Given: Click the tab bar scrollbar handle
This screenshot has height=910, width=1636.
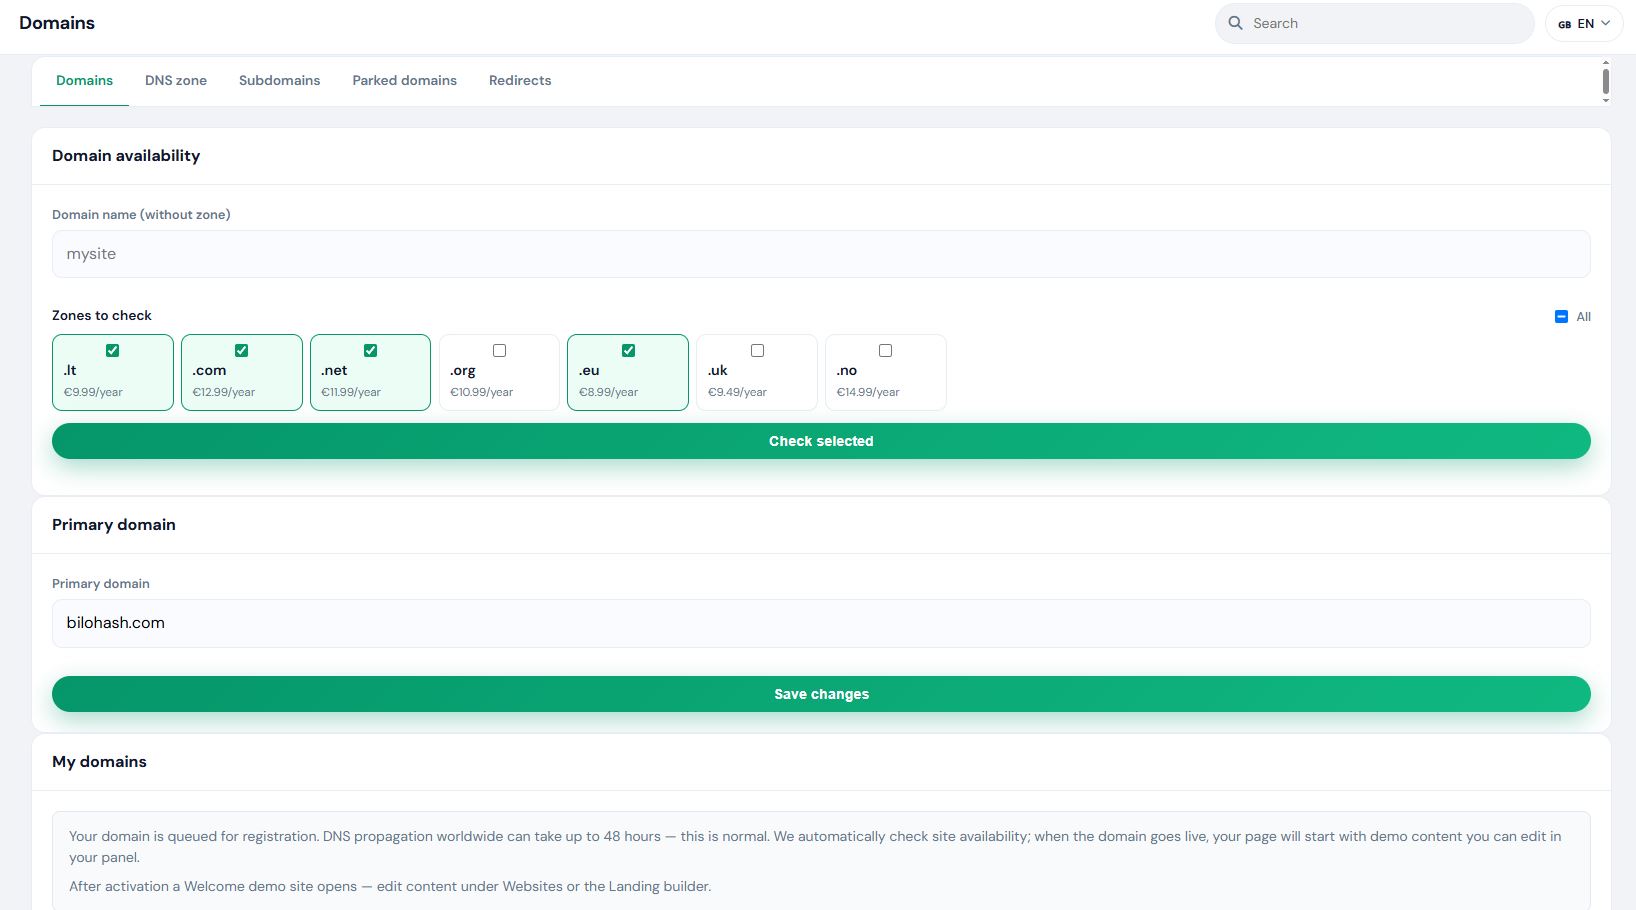Looking at the screenshot, I should coord(1606,80).
